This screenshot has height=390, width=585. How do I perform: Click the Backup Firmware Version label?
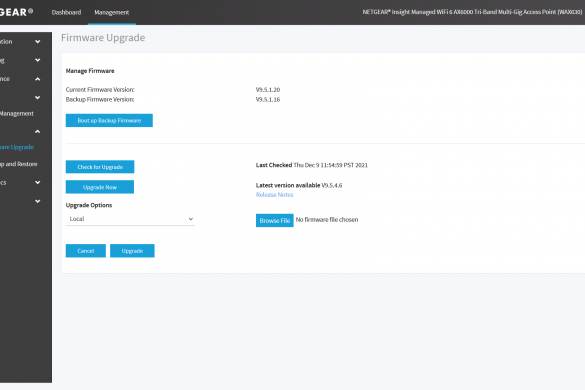pos(100,100)
